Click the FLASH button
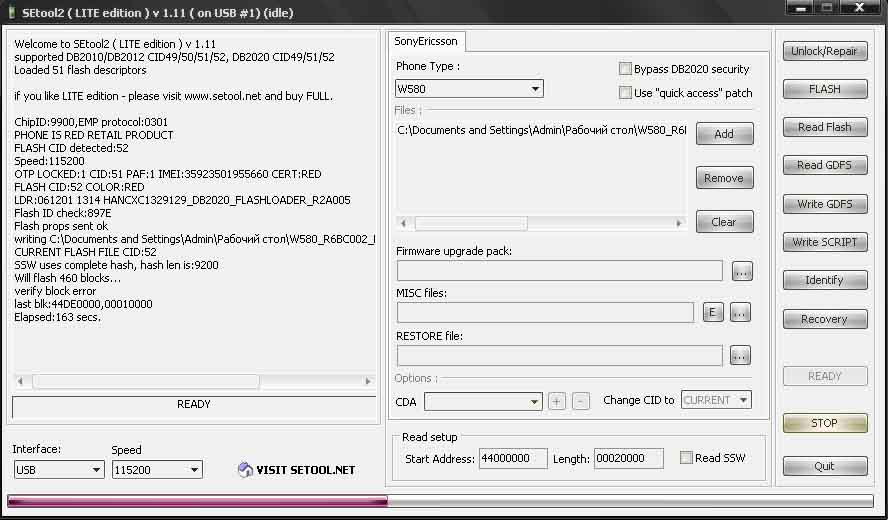The height and width of the screenshot is (520, 888). click(825, 89)
